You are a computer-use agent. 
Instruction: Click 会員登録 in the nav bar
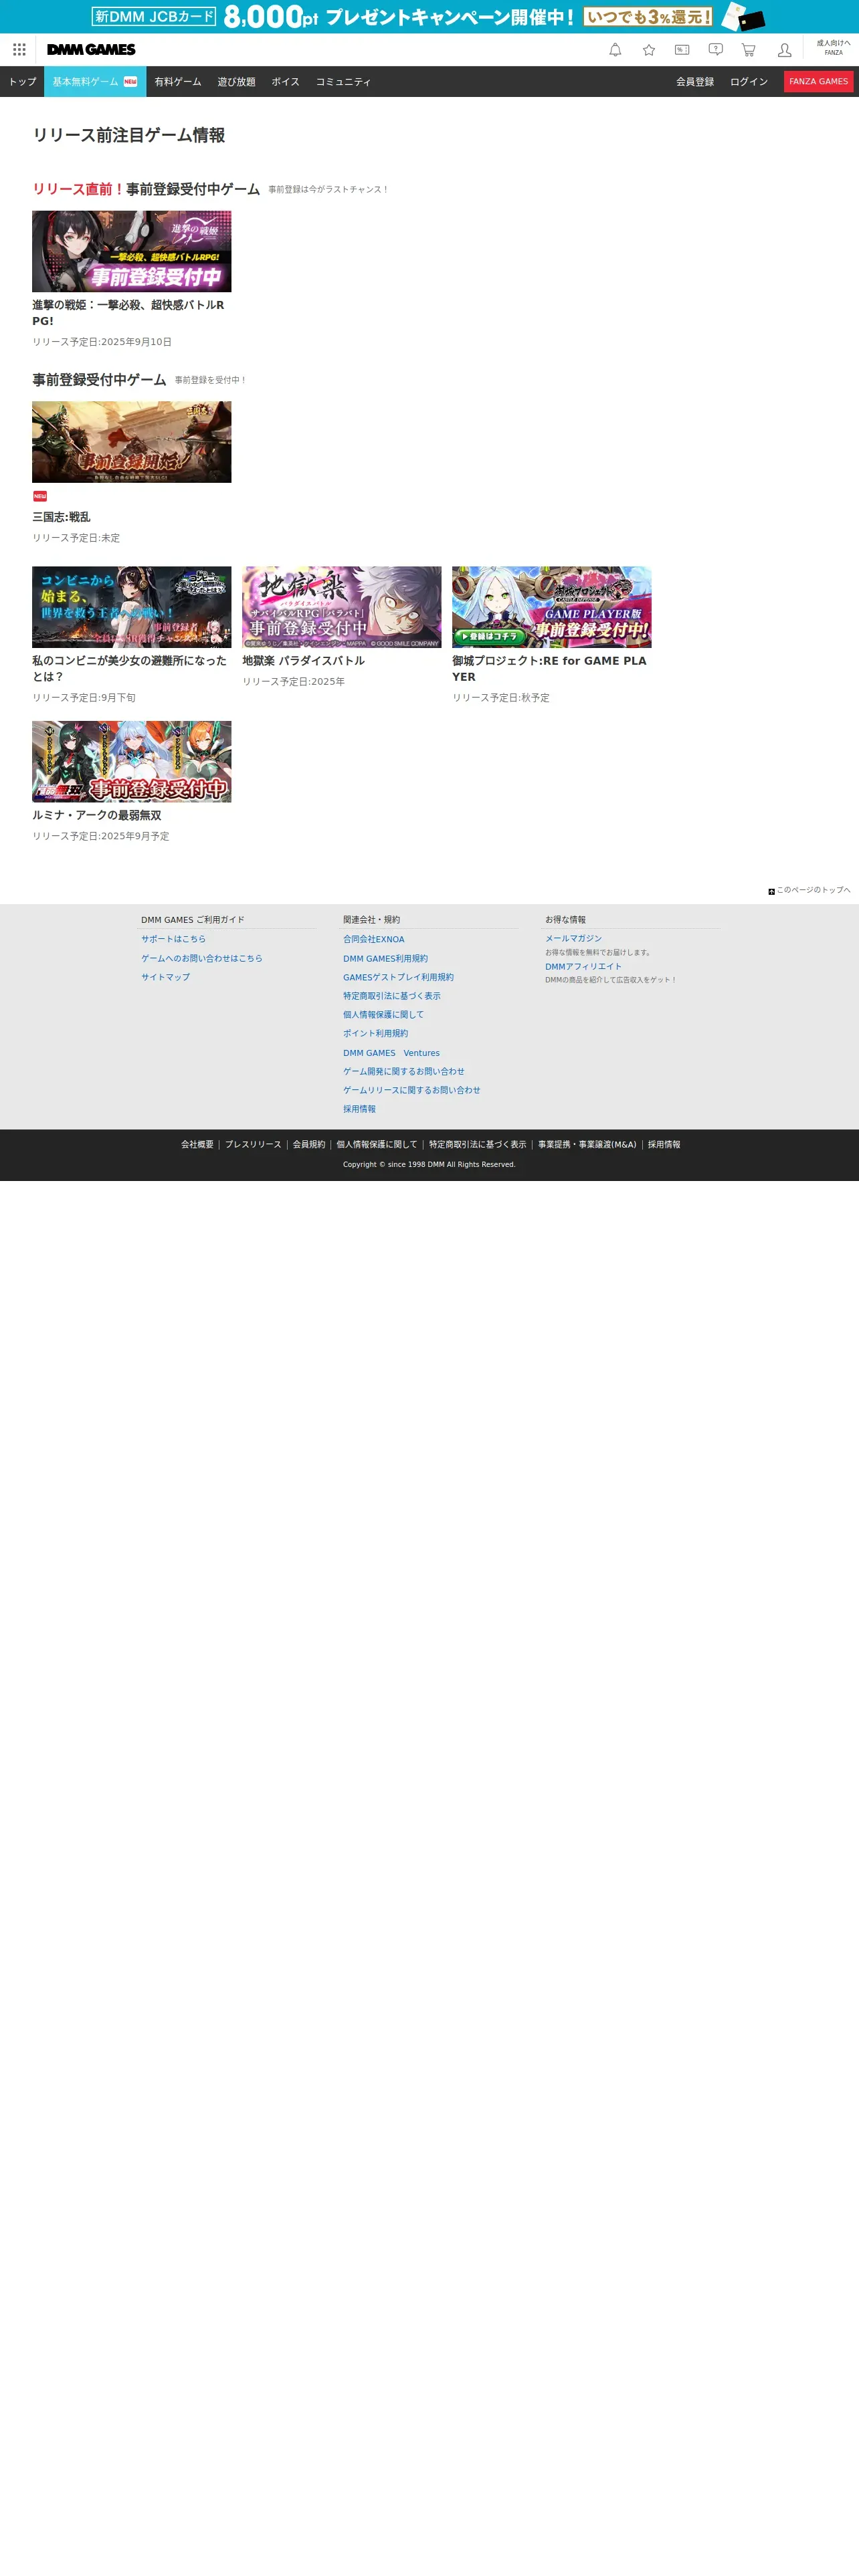click(x=695, y=82)
